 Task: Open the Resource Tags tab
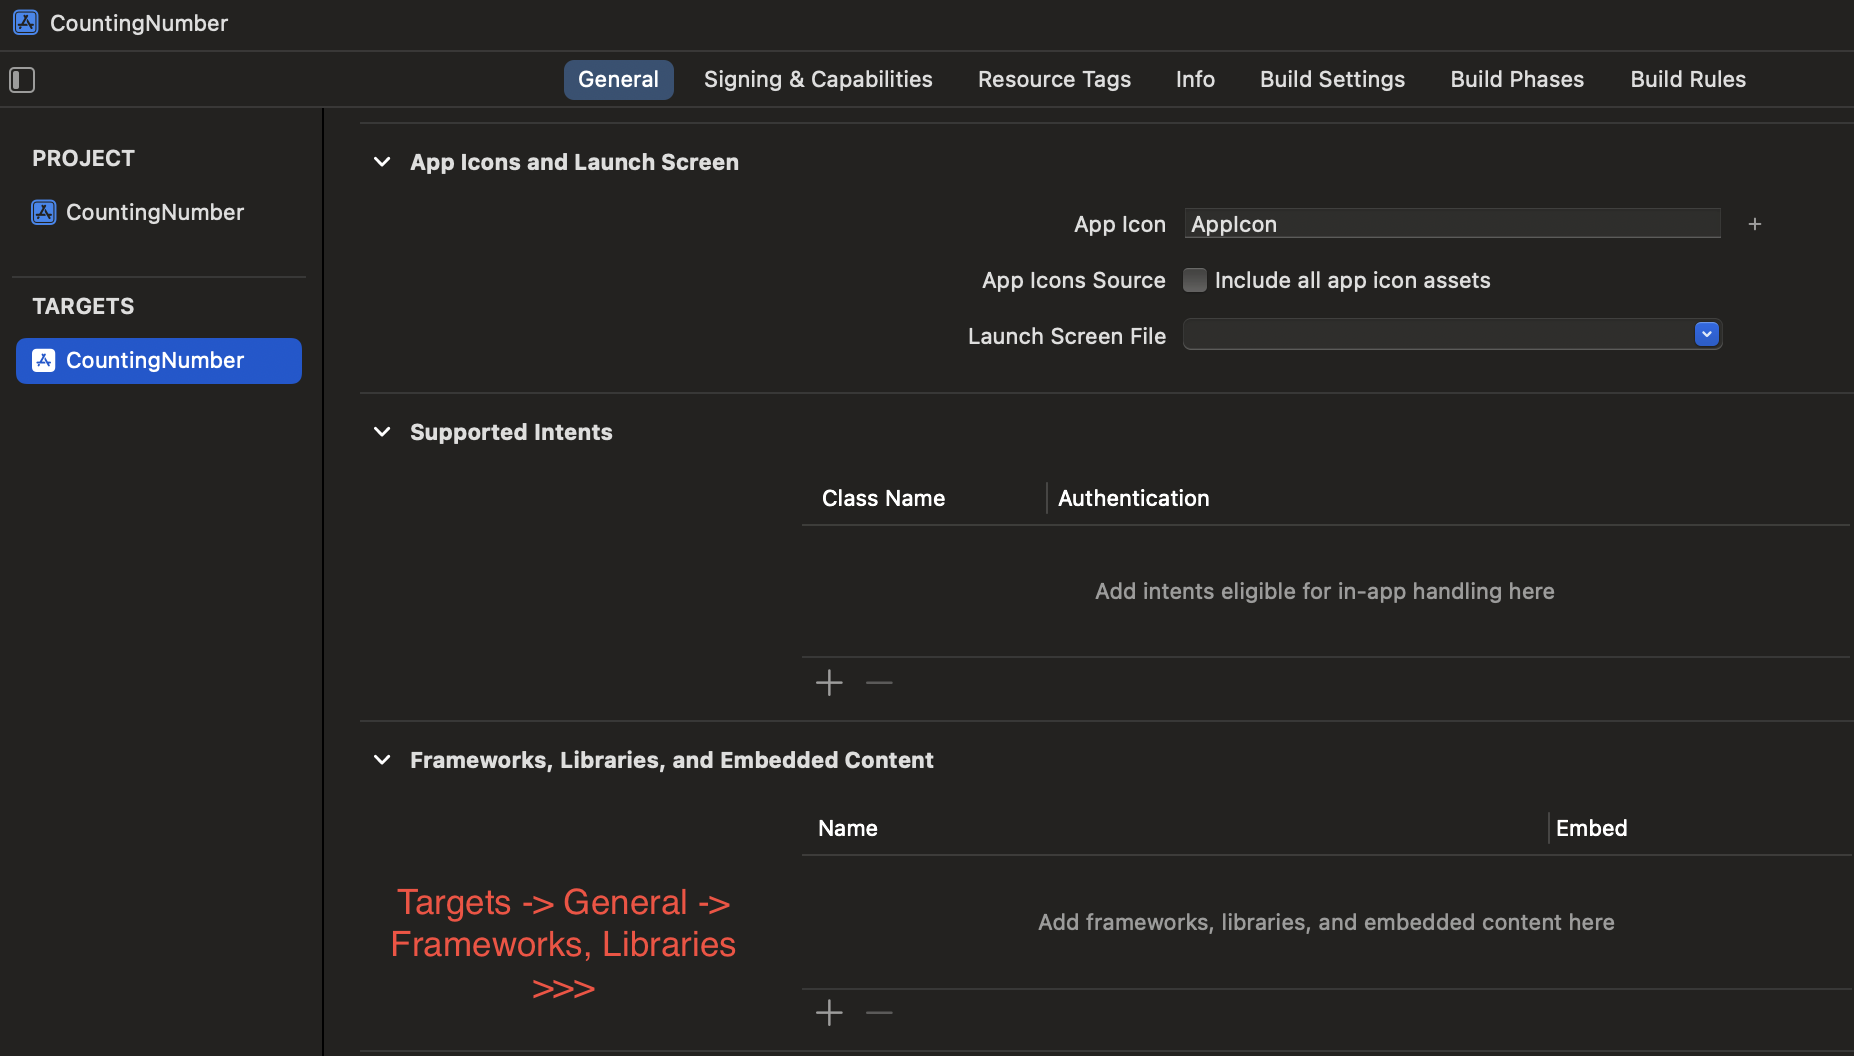click(1054, 79)
